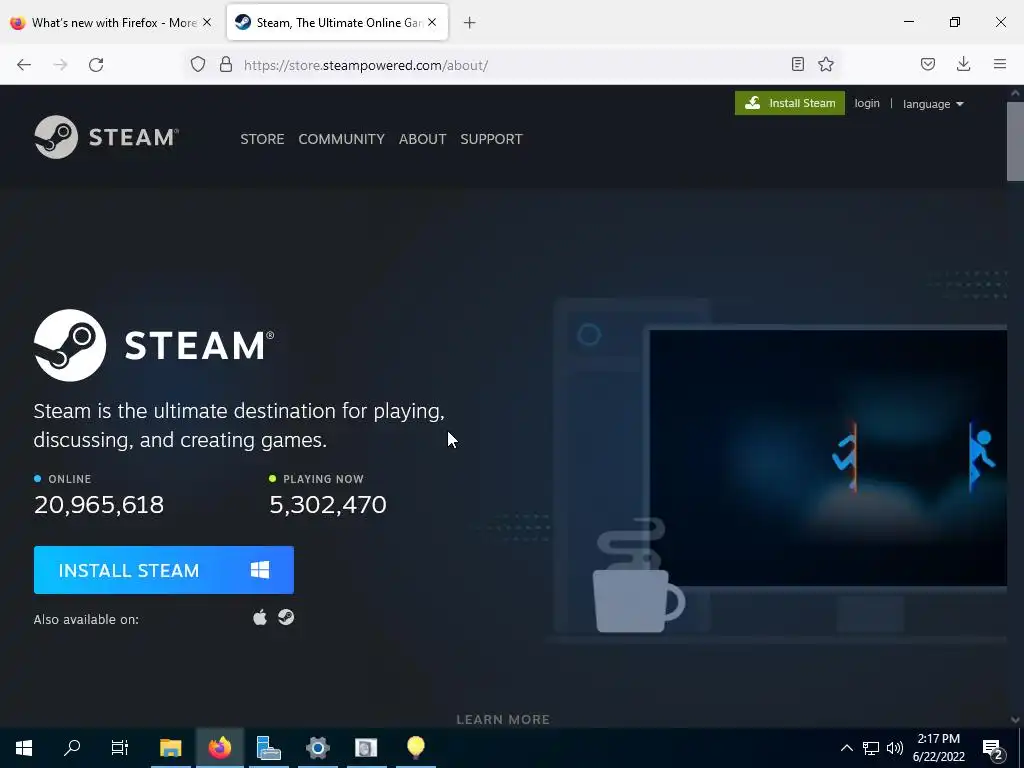Click the Firefox icon in the taskbar

(x=219, y=748)
